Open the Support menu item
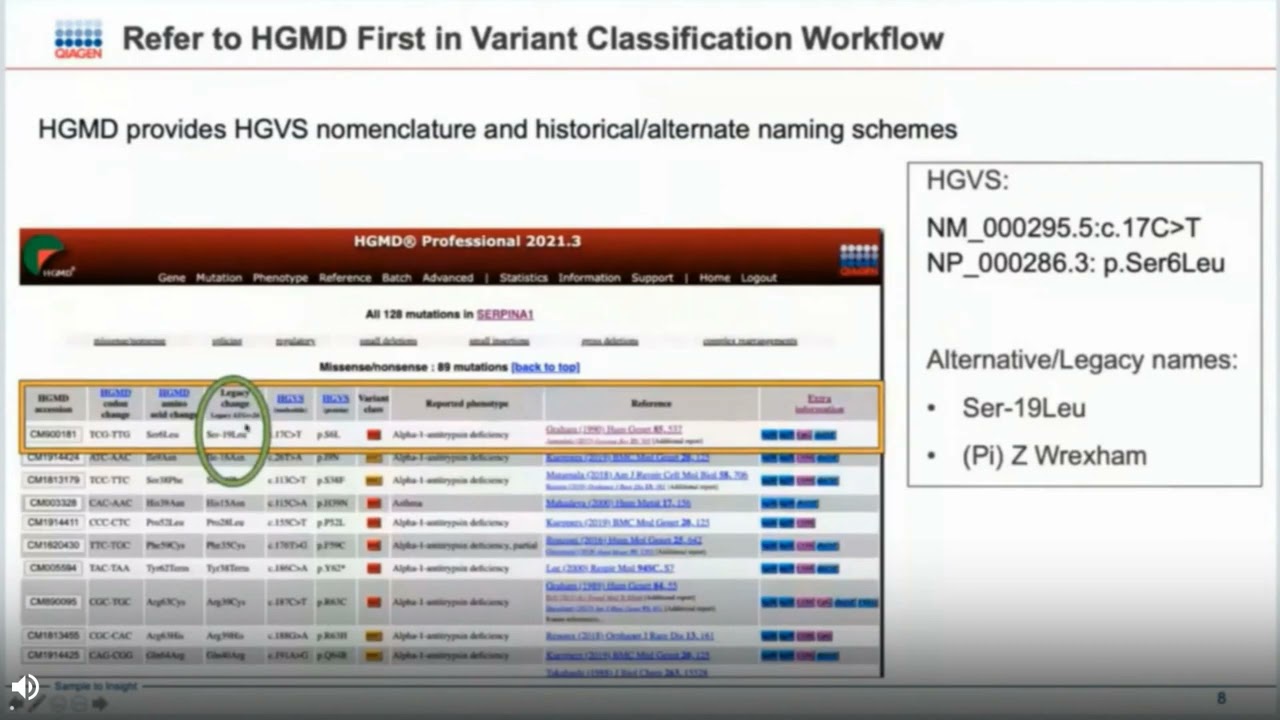The image size is (1280, 720). click(652, 278)
